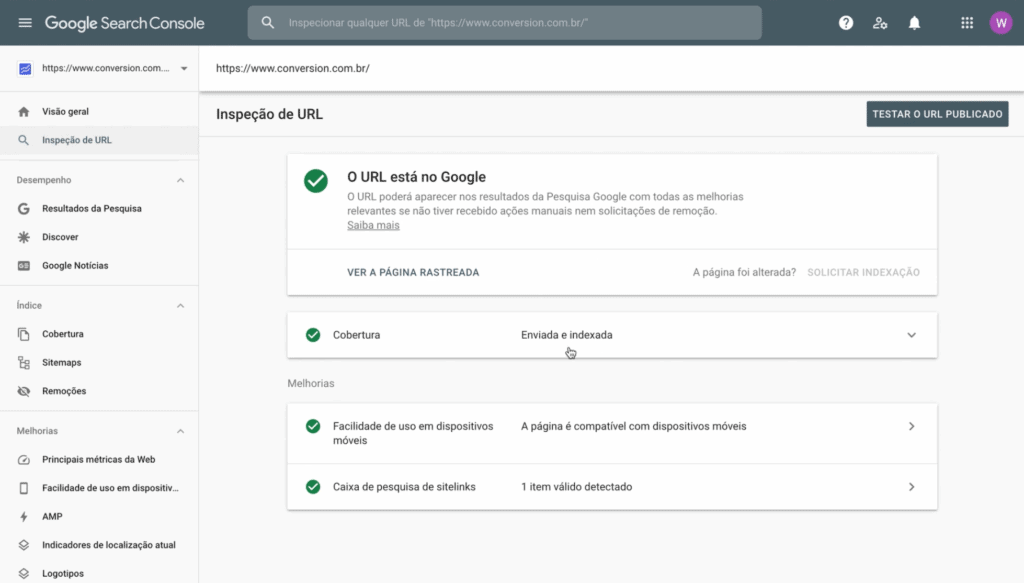Collapse the Índice section
The height and width of the screenshot is (583, 1024).
(x=180, y=306)
